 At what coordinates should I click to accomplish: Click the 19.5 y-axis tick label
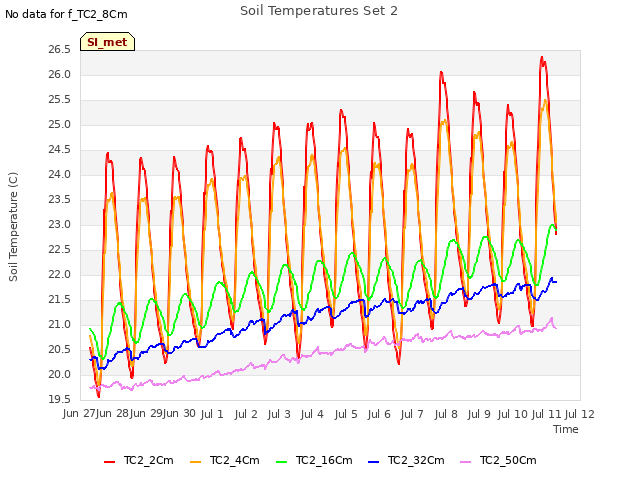pos(60,399)
